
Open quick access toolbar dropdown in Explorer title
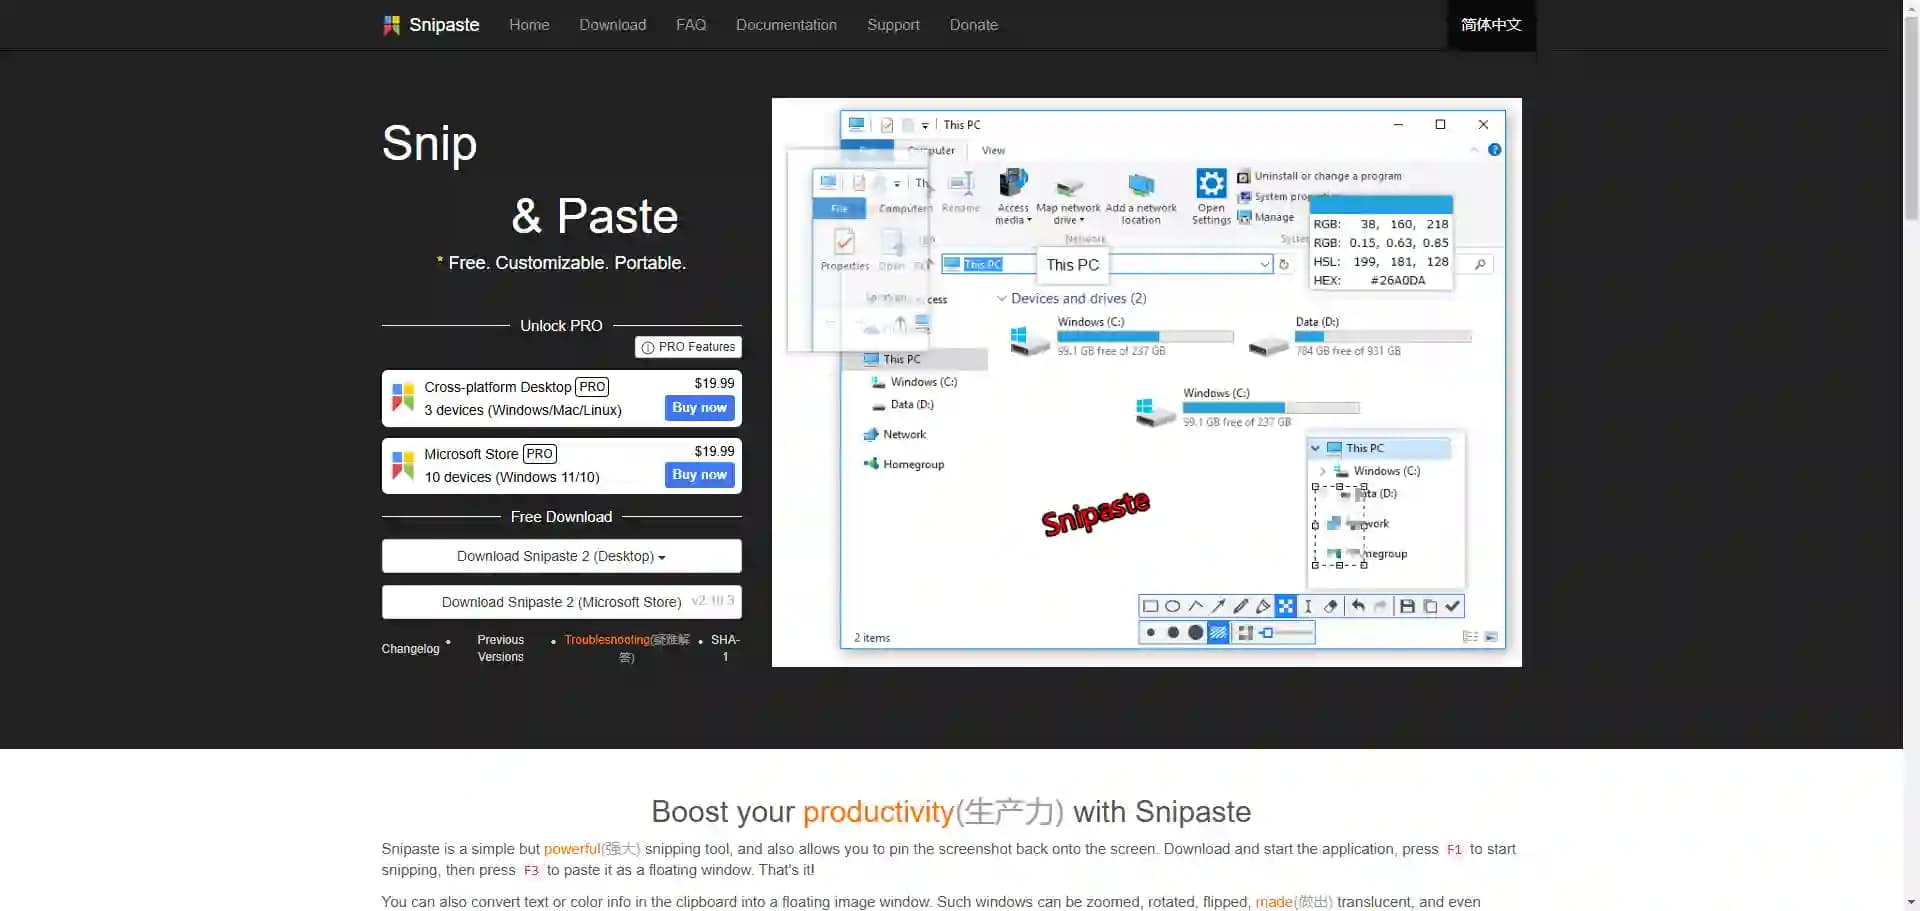[925, 125]
